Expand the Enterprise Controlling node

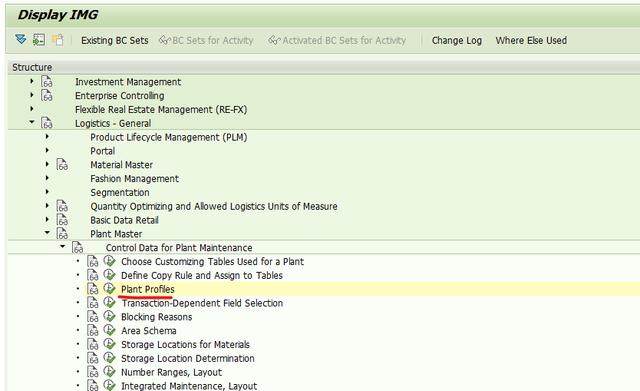click(32, 95)
